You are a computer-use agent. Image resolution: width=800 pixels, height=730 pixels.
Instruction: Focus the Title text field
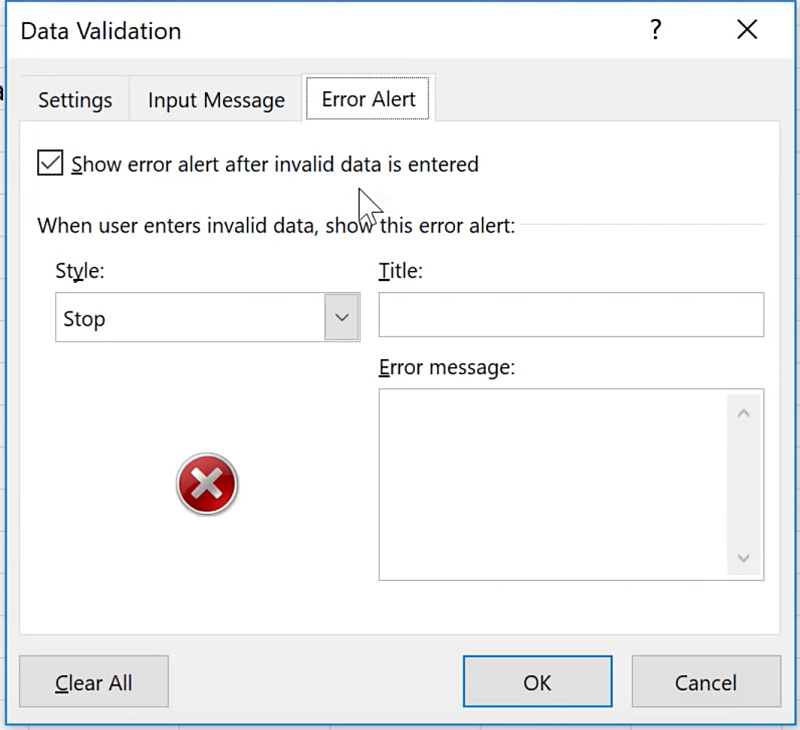pos(571,315)
